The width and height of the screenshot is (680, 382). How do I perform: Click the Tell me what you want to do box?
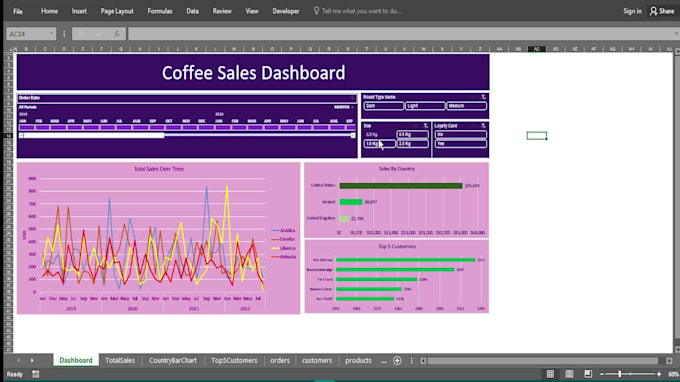(x=357, y=11)
